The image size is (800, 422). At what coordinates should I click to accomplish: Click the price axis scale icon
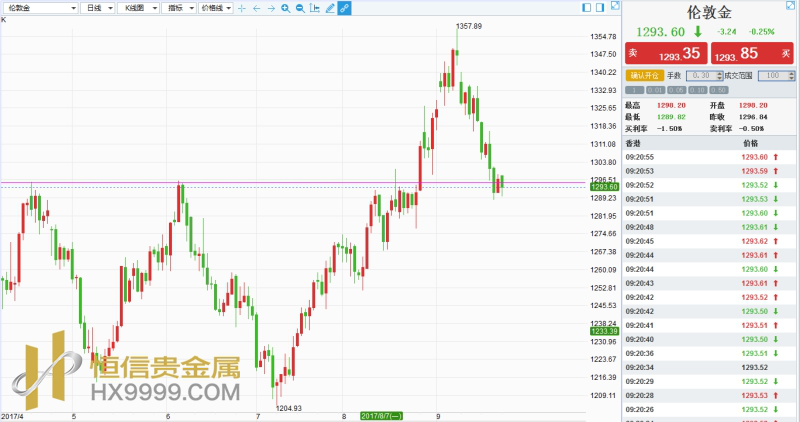click(315, 8)
